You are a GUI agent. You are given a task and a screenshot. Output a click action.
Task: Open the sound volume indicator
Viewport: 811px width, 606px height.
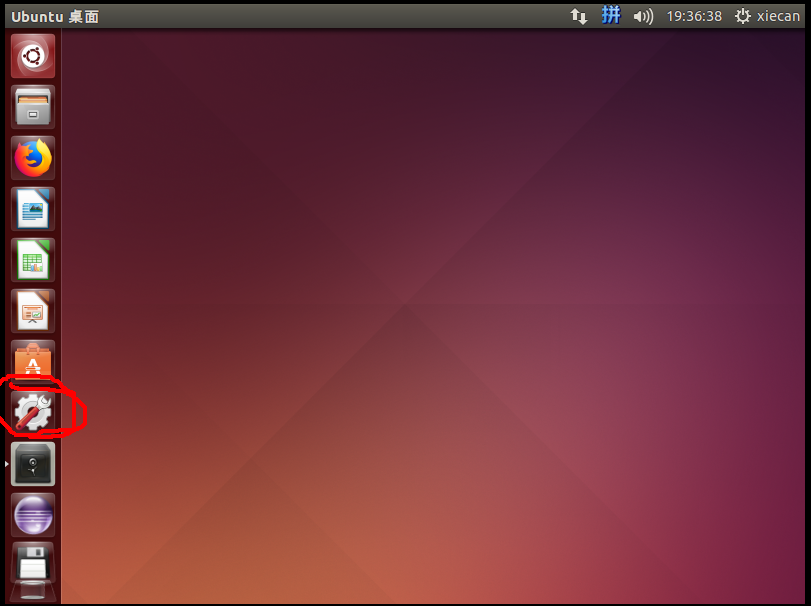pos(643,17)
